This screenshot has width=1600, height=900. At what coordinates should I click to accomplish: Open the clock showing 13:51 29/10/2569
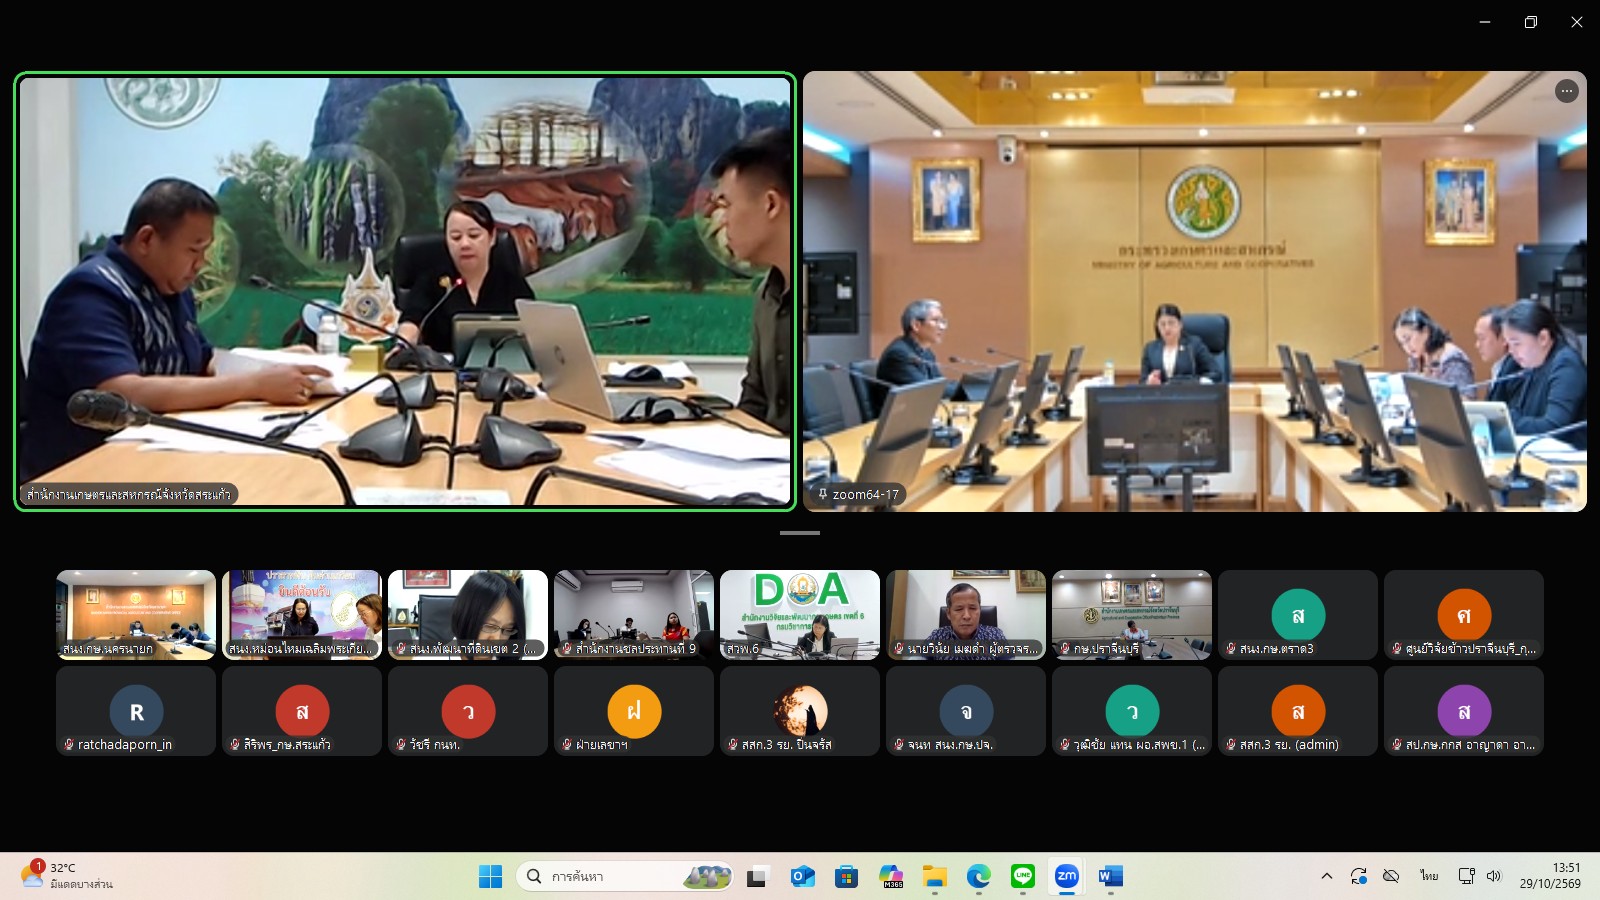click(x=1551, y=876)
